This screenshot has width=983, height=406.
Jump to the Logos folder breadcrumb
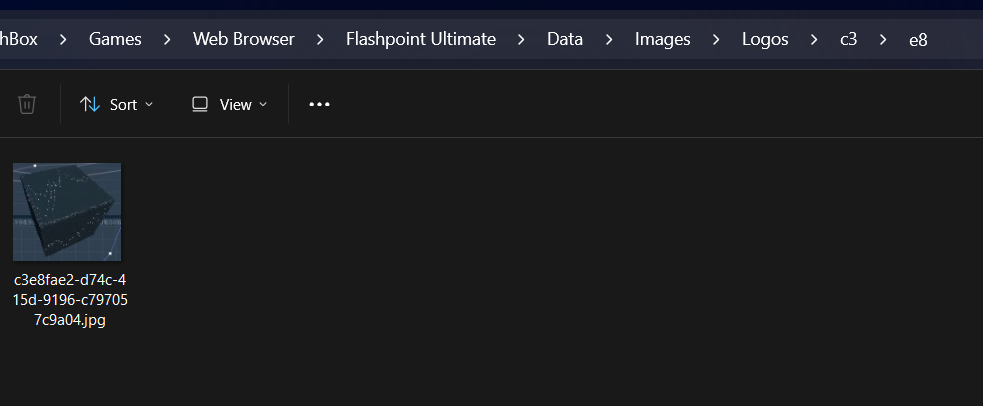click(x=765, y=39)
